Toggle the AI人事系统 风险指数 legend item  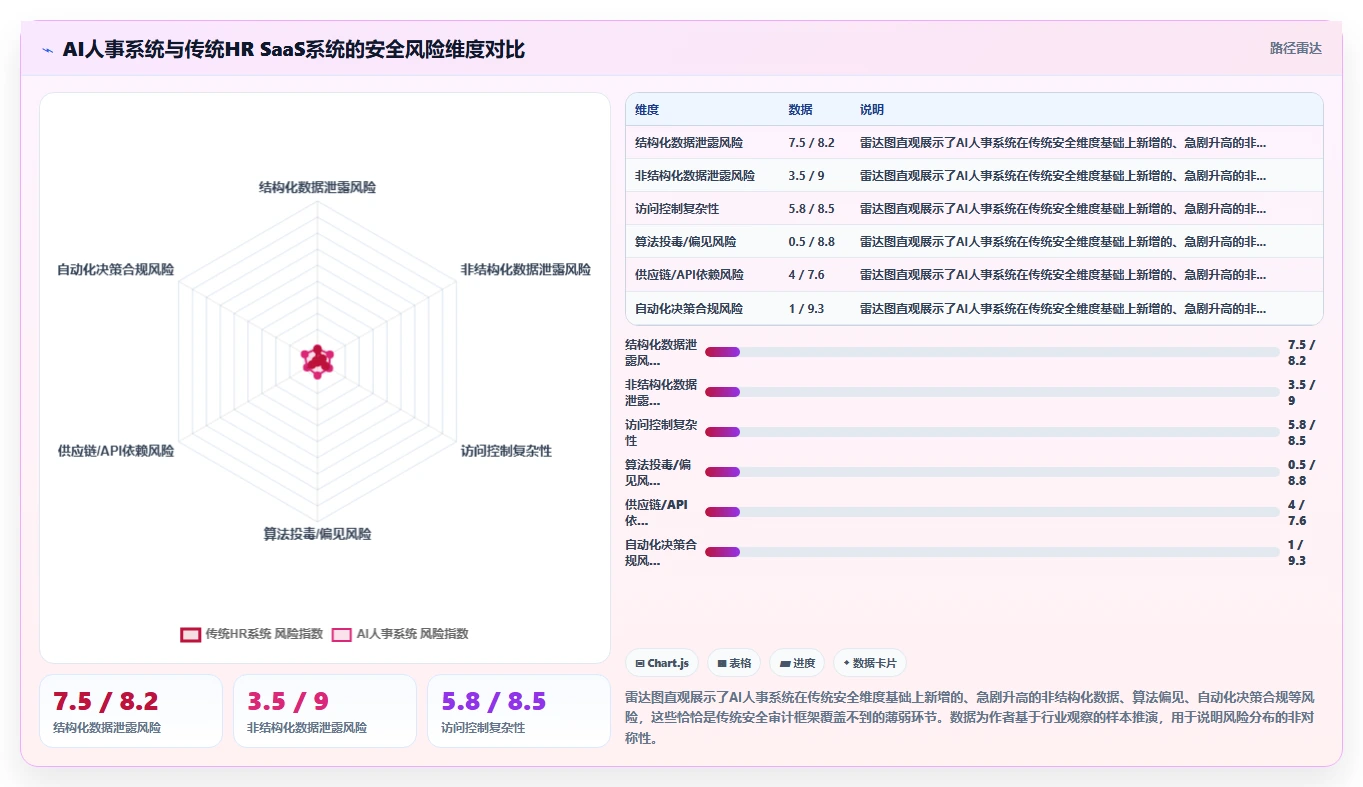400,634
